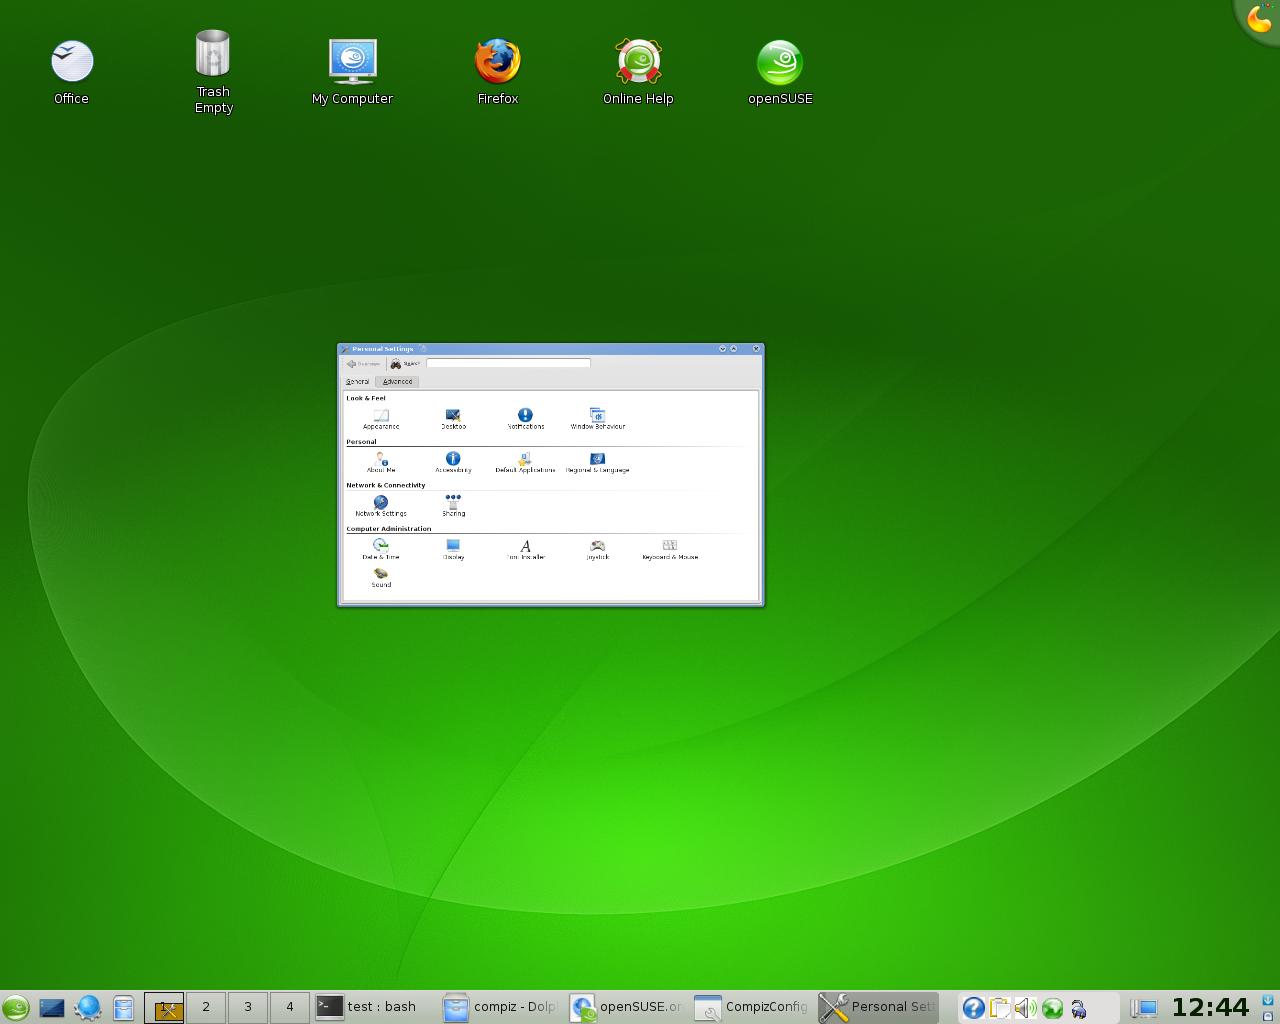Switch to virtual desktop 3

point(248,1007)
